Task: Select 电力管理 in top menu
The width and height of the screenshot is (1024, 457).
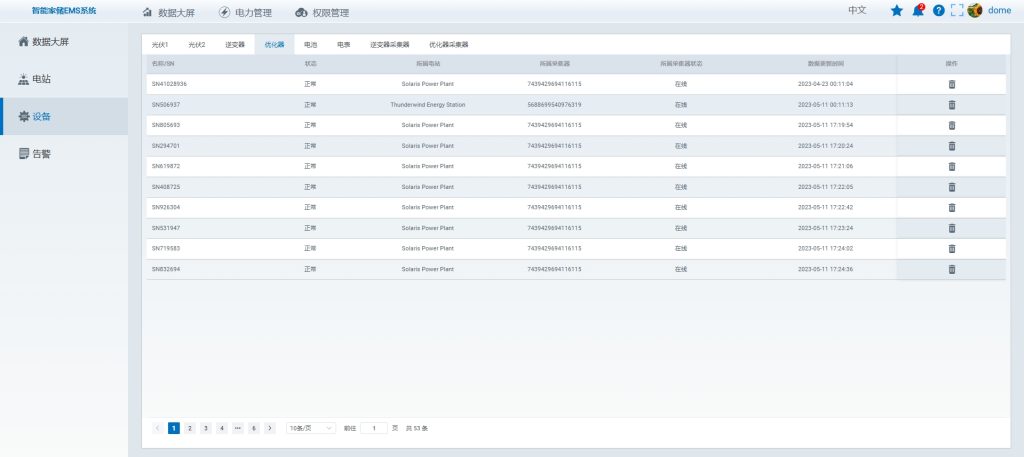Action: (245, 13)
